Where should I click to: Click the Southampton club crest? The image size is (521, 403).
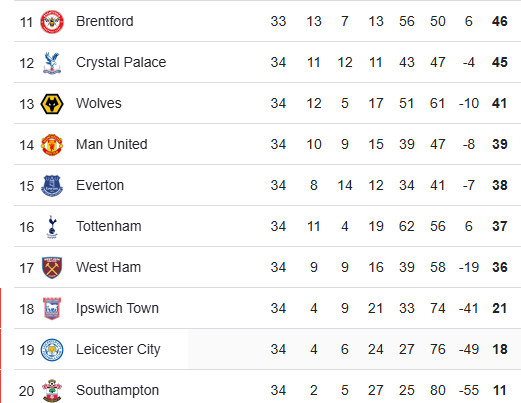coord(52,391)
